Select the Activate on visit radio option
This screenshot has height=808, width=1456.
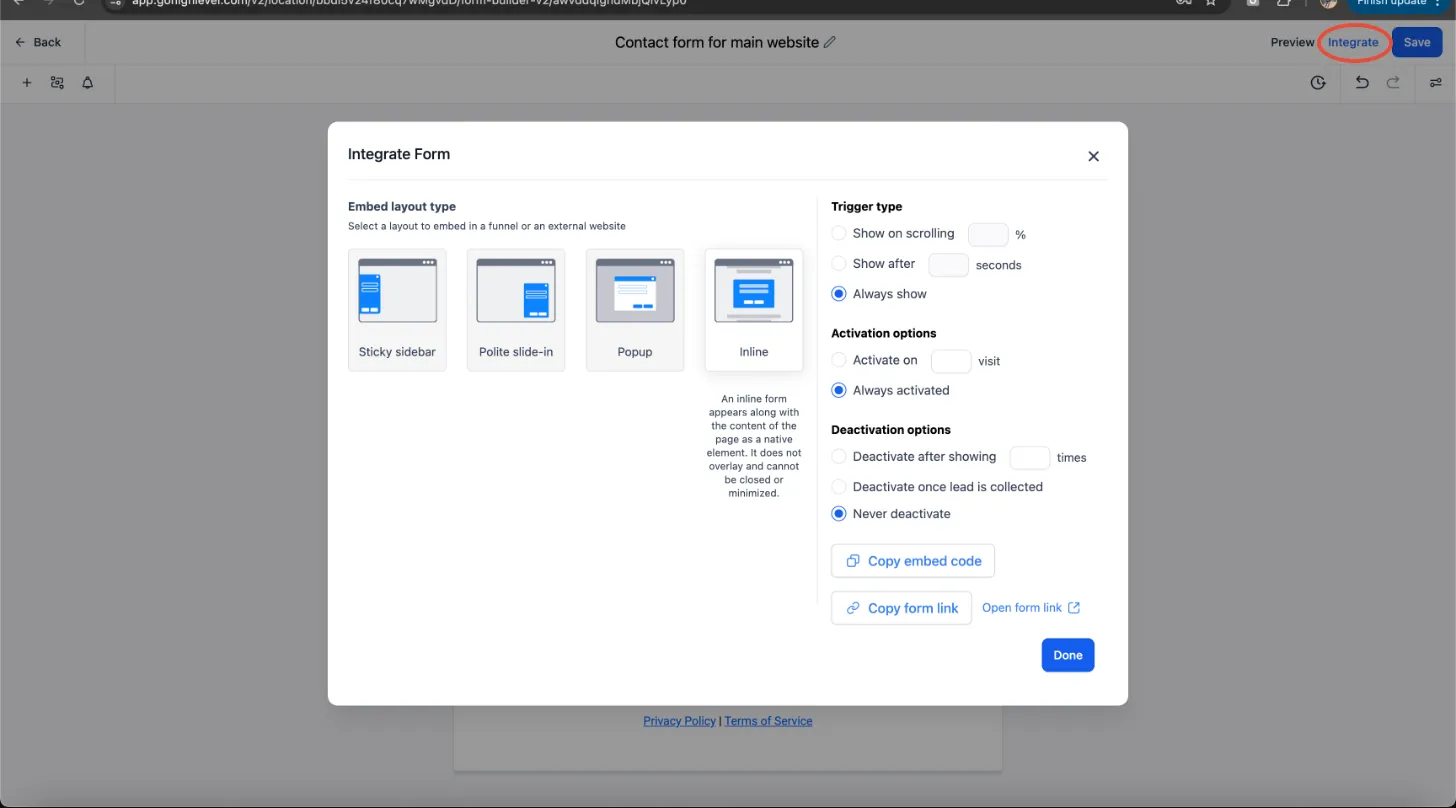[x=839, y=360]
